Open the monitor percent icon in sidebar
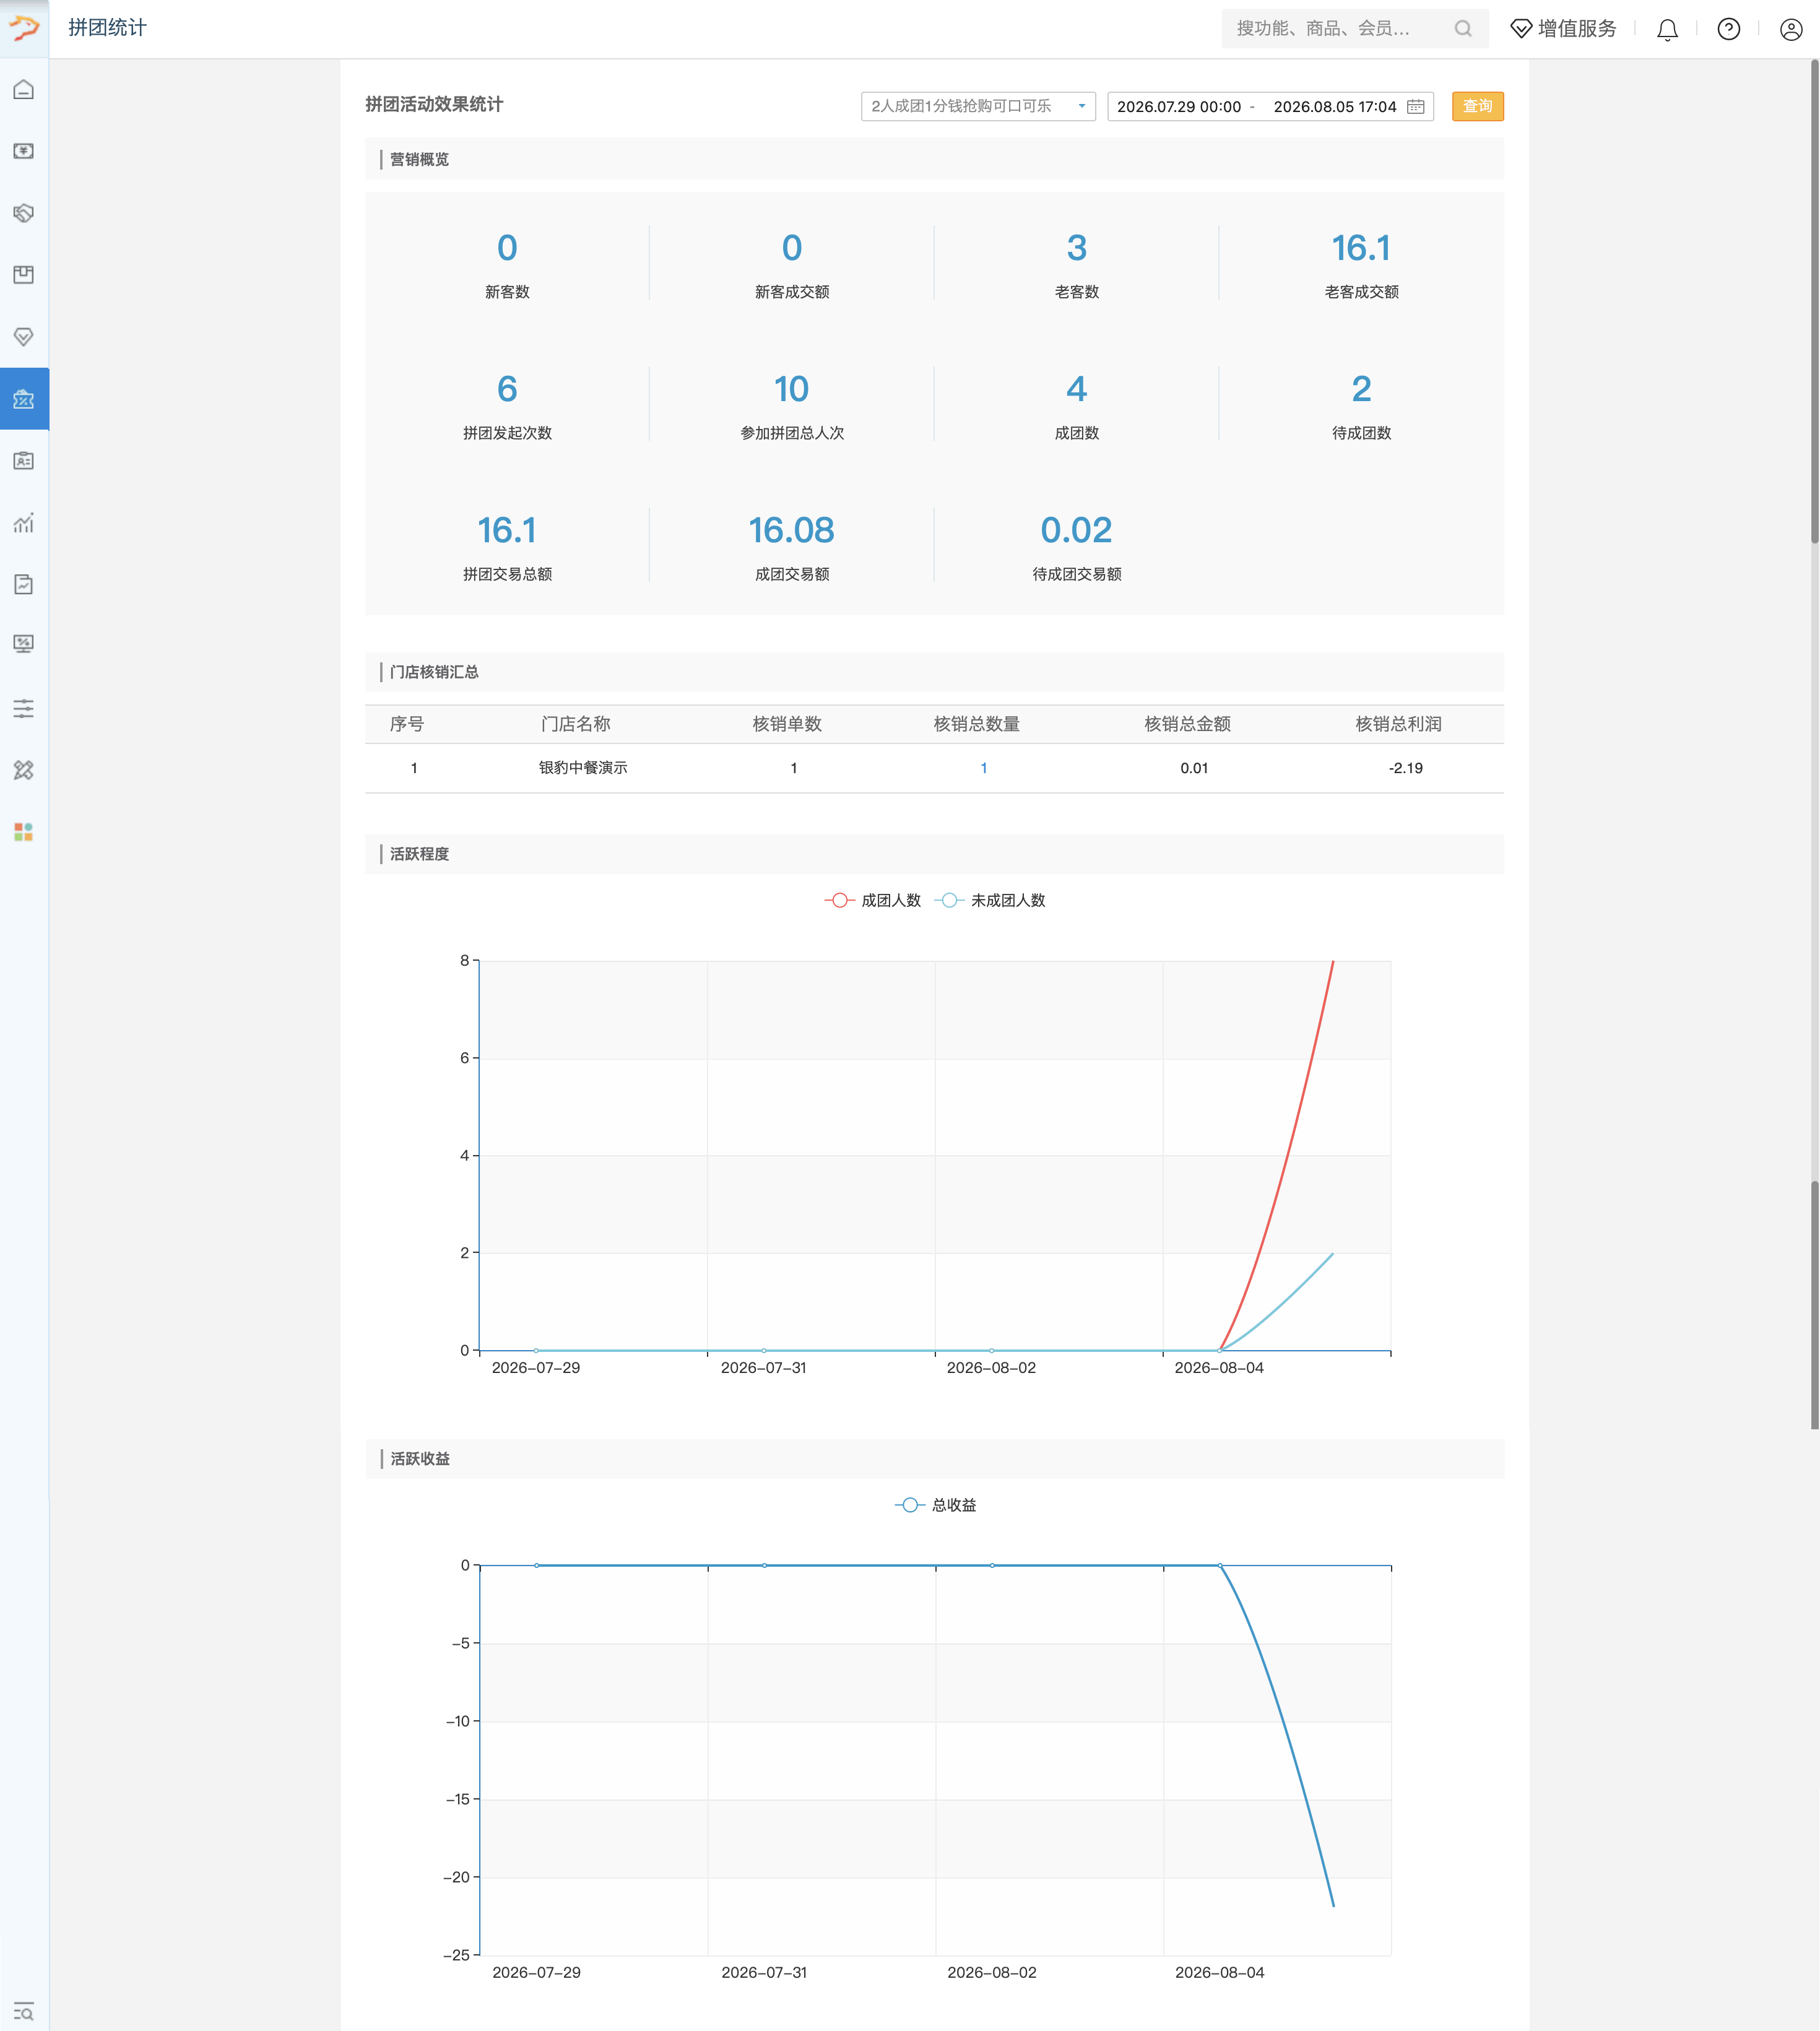 [x=24, y=644]
